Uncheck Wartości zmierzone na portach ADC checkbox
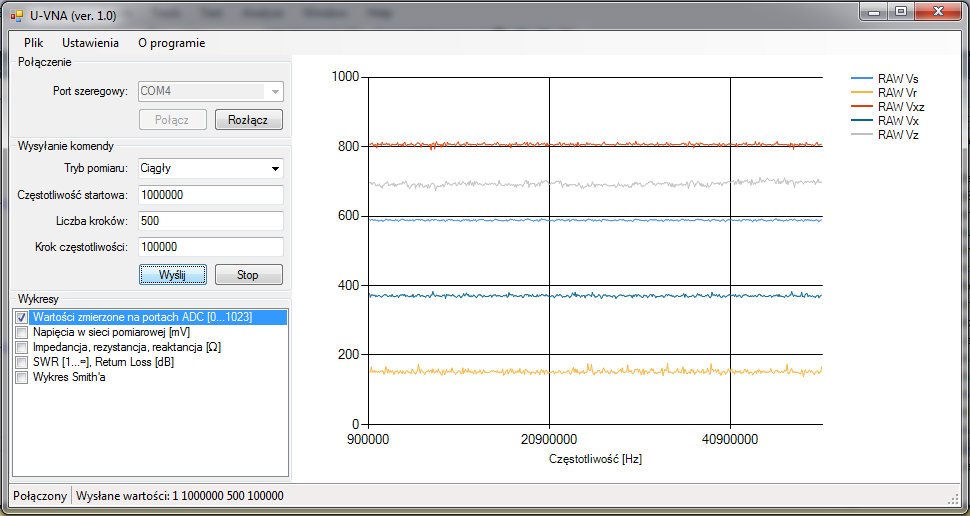The height and width of the screenshot is (516, 970). 22,317
